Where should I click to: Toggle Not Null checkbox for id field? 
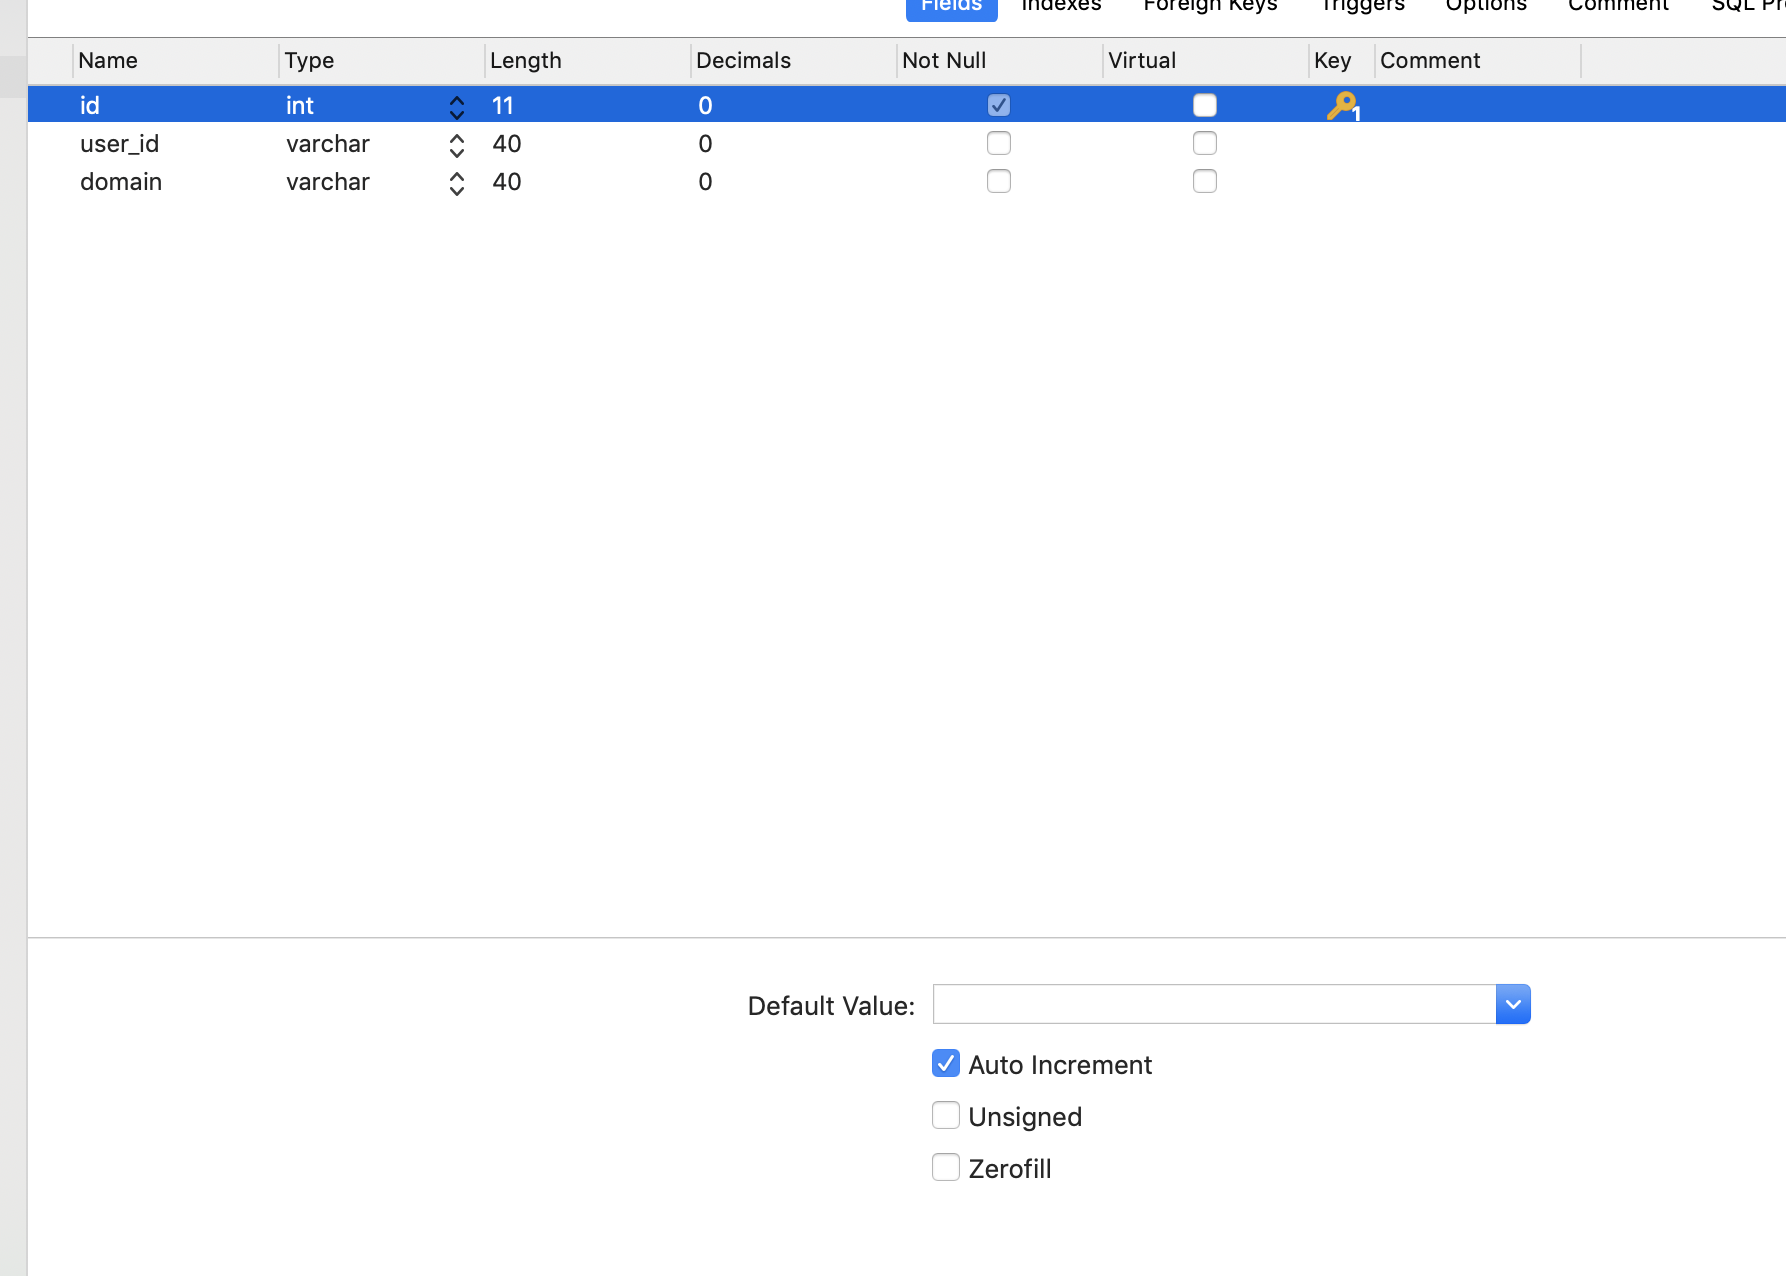[998, 105]
